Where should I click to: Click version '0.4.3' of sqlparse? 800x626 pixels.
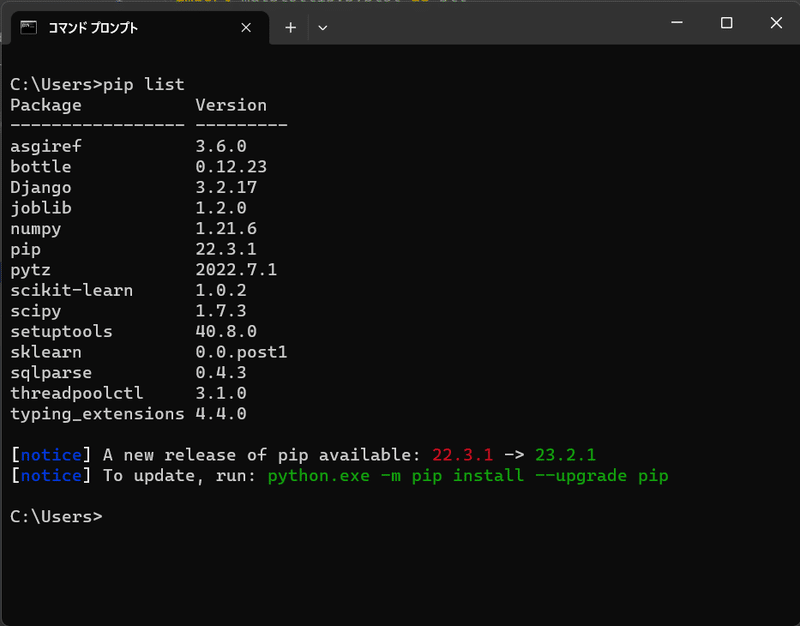[x=221, y=372]
